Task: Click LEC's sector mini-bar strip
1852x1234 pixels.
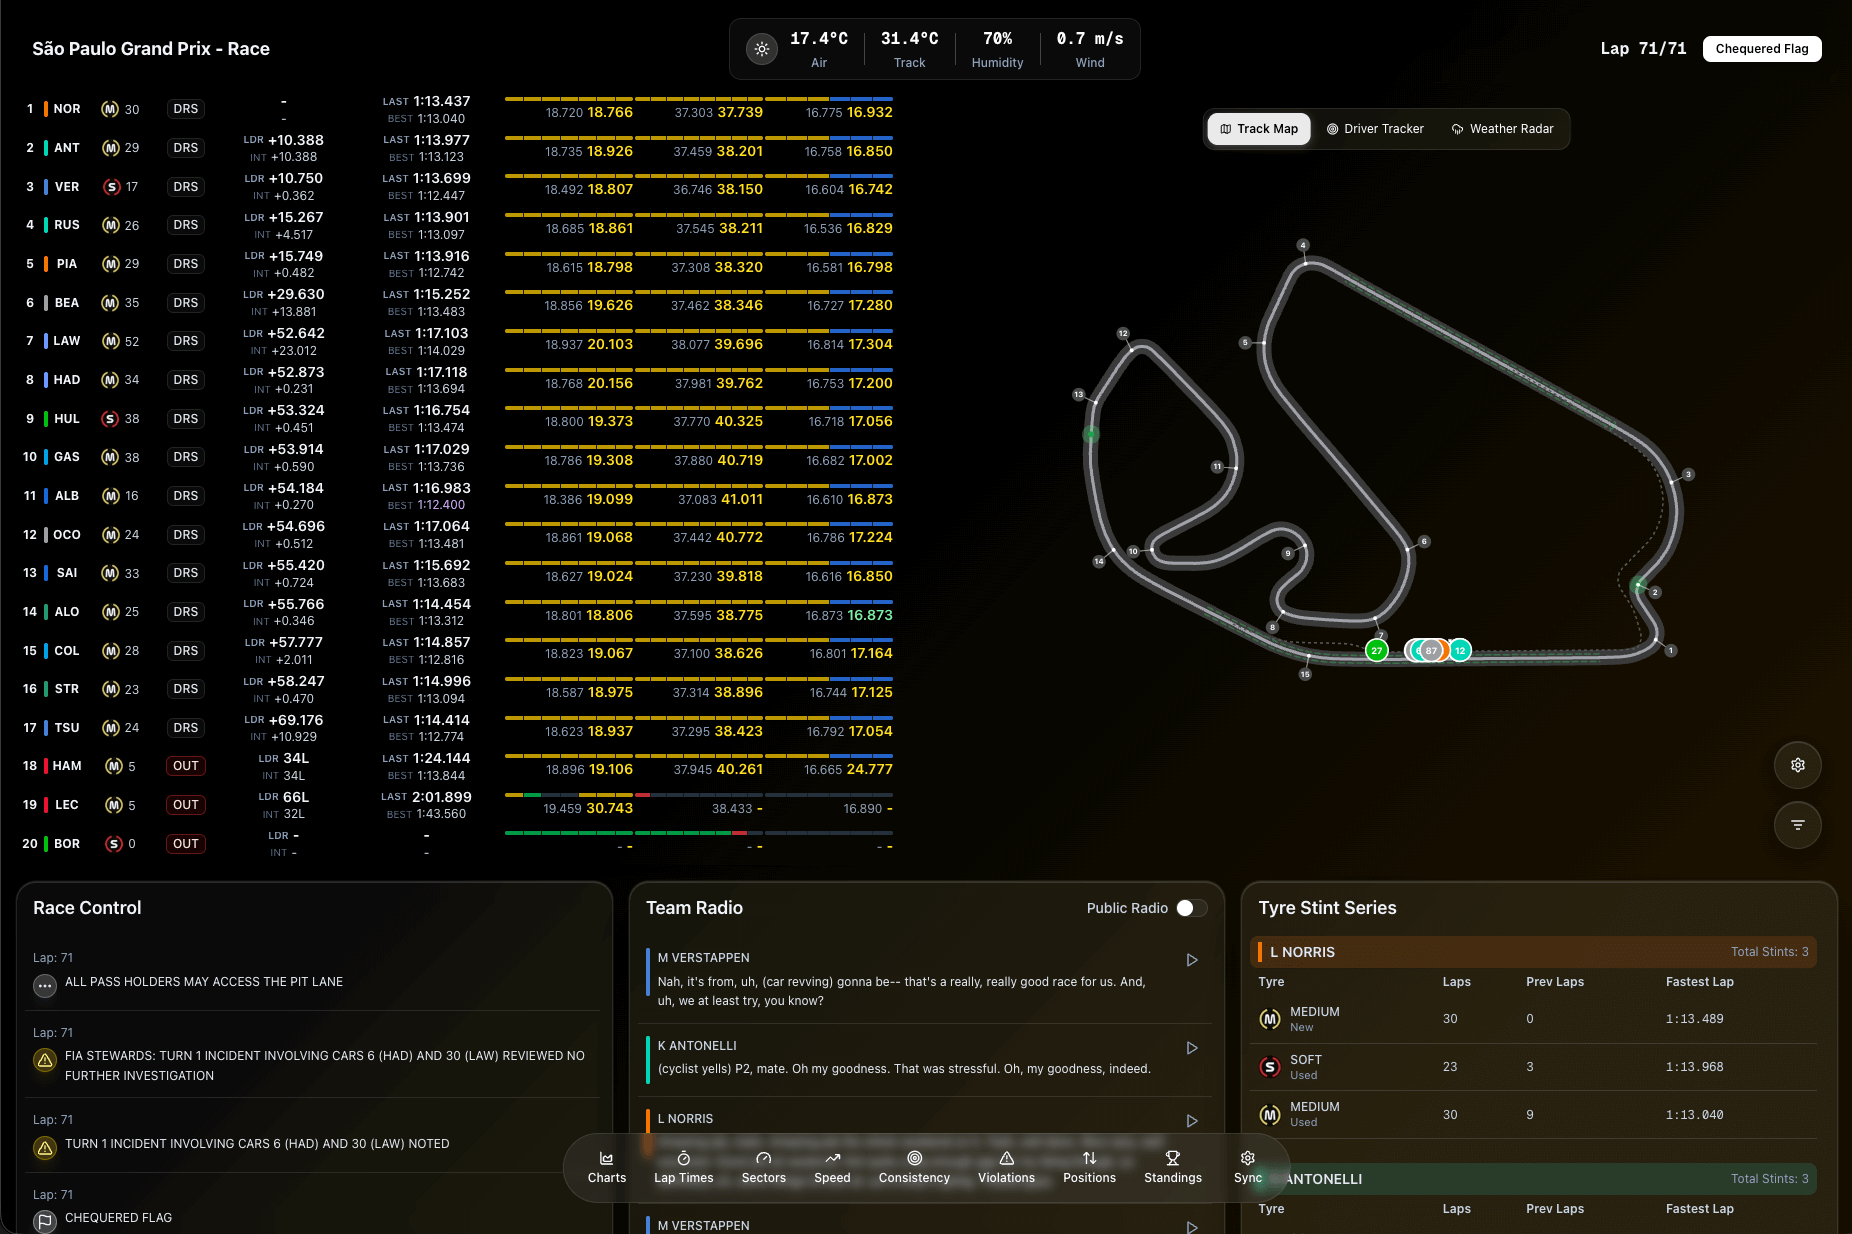Action: (699, 795)
